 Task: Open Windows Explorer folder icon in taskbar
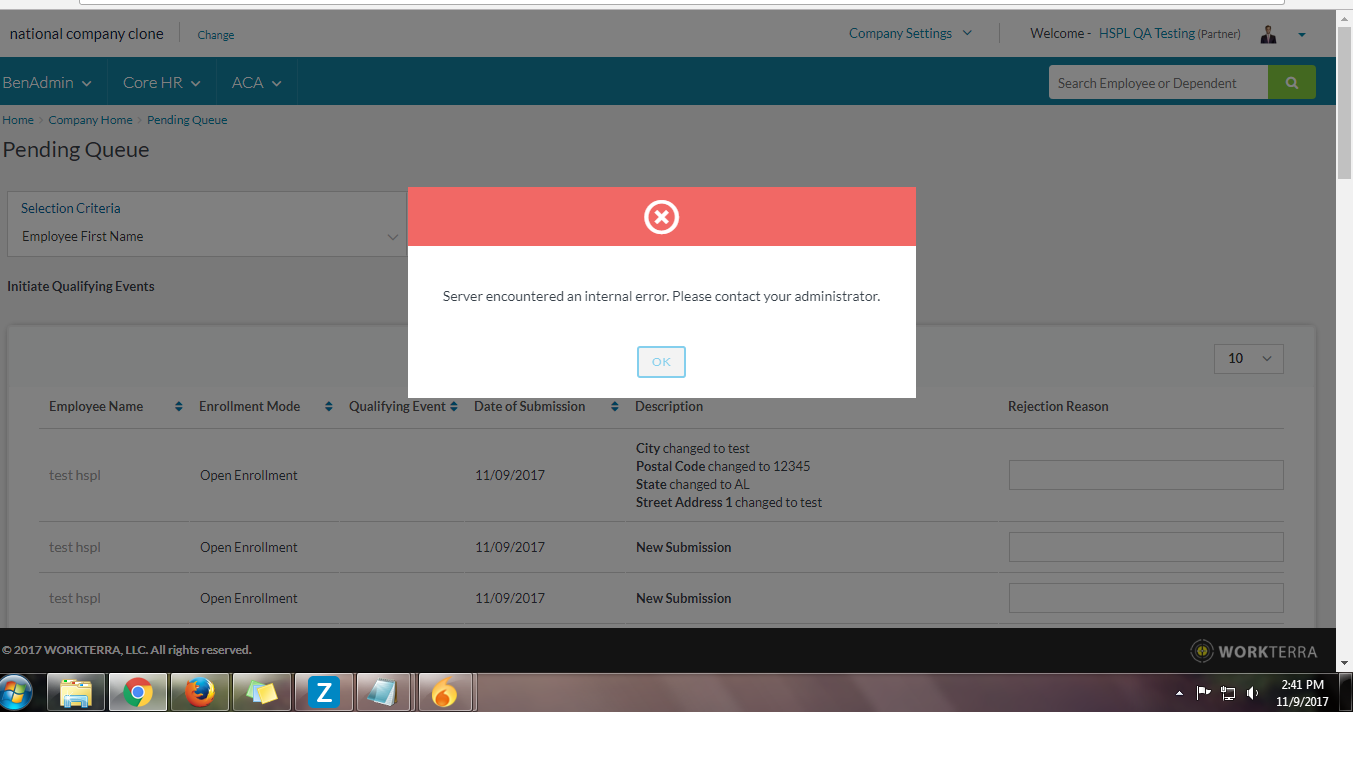(x=76, y=692)
